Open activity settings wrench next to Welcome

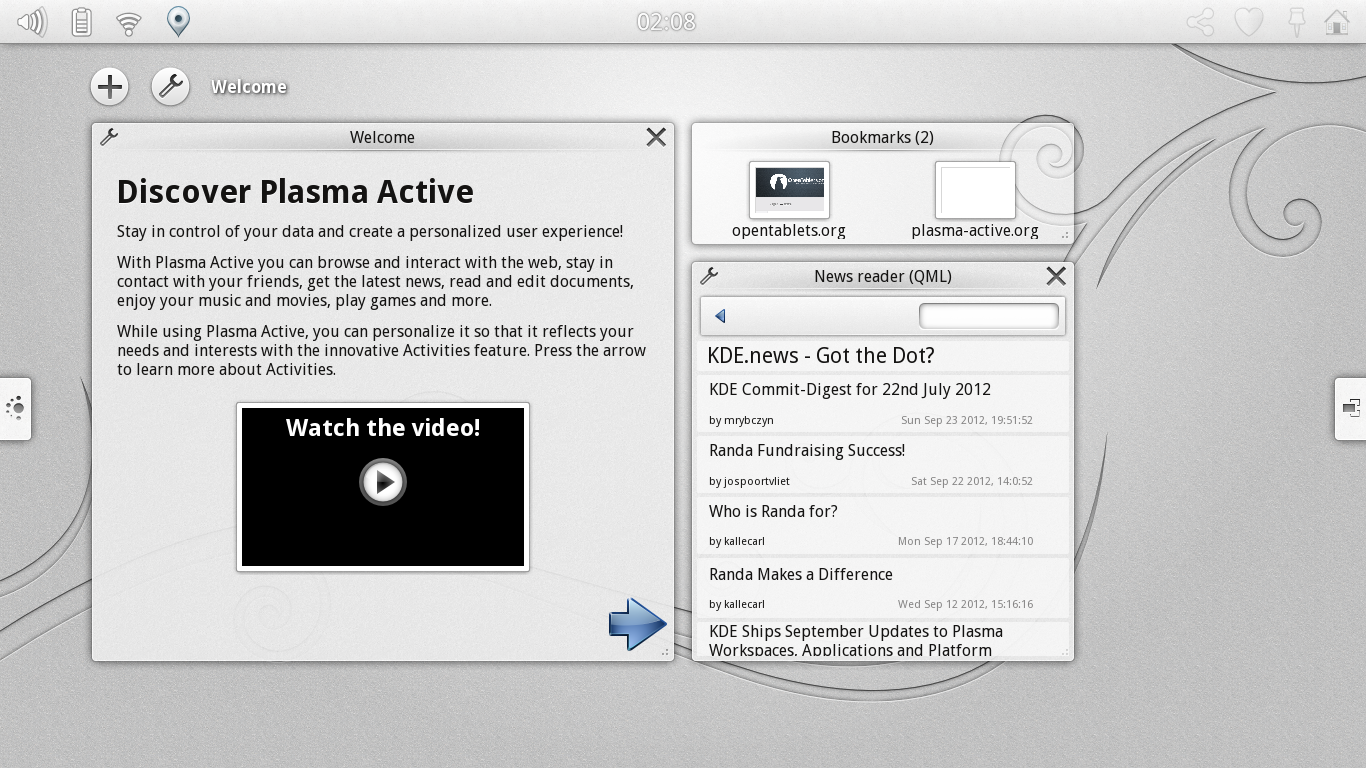(170, 87)
